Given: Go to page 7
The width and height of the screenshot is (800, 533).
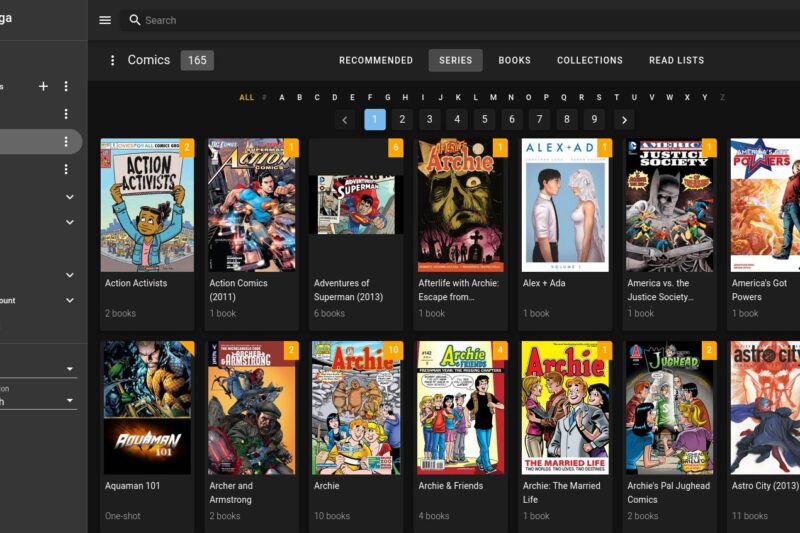Looking at the screenshot, I should [x=539, y=119].
